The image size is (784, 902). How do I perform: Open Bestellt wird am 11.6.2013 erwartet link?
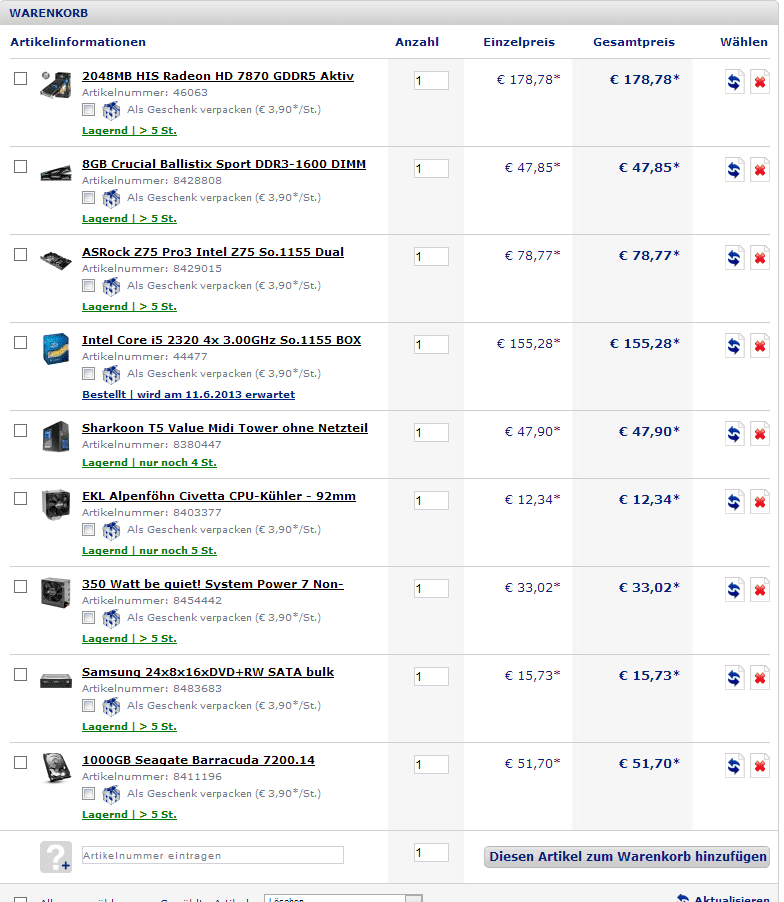[188, 395]
